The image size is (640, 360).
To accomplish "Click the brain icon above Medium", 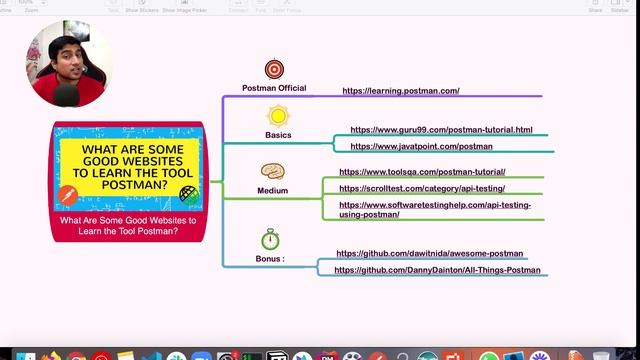I will pyautogui.click(x=273, y=171).
